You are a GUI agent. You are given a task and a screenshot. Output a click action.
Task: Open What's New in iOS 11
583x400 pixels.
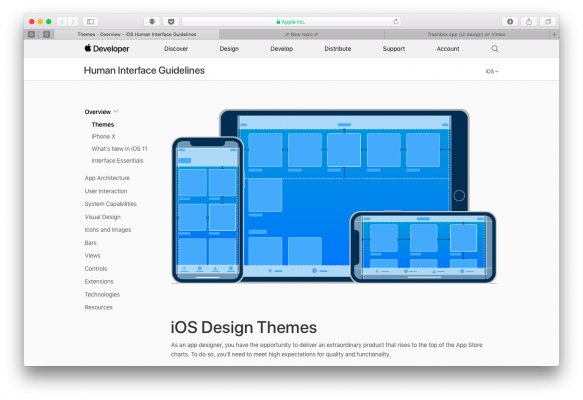point(119,149)
